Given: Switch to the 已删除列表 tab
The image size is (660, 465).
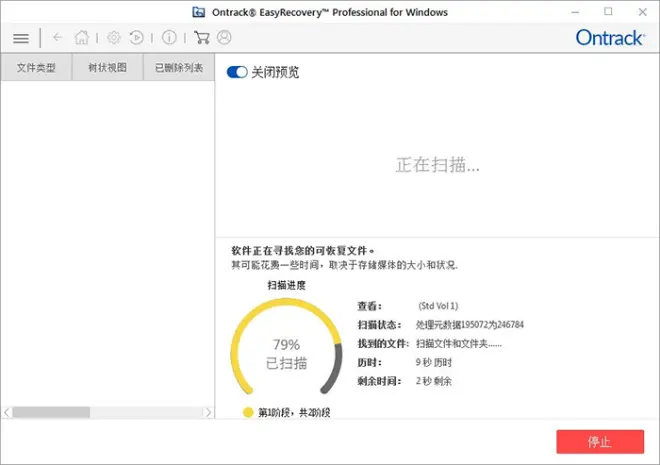Looking at the screenshot, I should [x=179, y=67].
